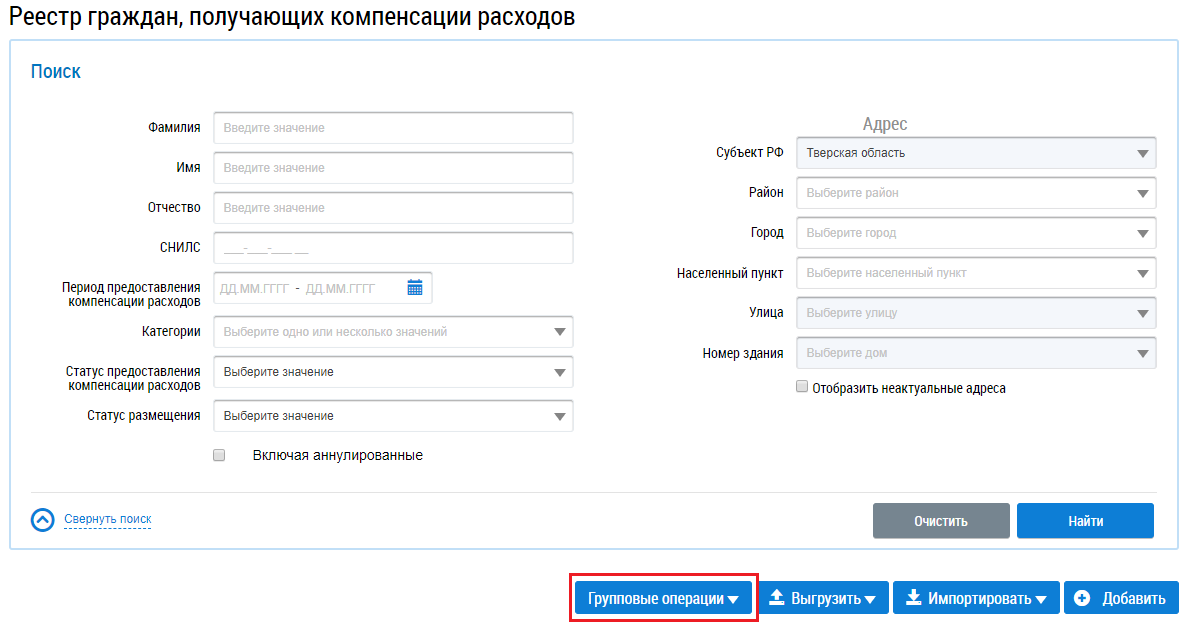Image resolution: width=1185 pixels, height=628 pixels.
Task: Open the Статус размещения dropdown
Action: (393, 416)
